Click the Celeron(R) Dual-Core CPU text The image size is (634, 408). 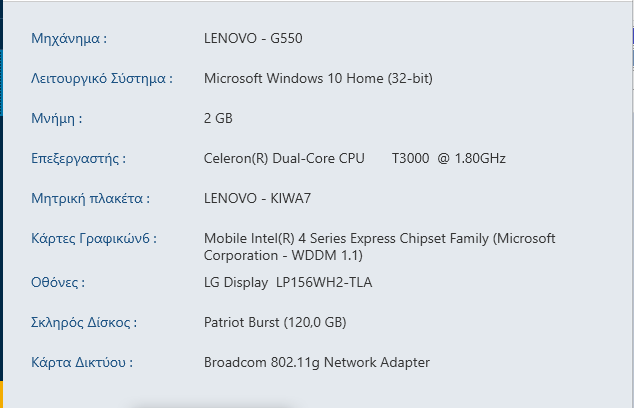tap(285, 158)
